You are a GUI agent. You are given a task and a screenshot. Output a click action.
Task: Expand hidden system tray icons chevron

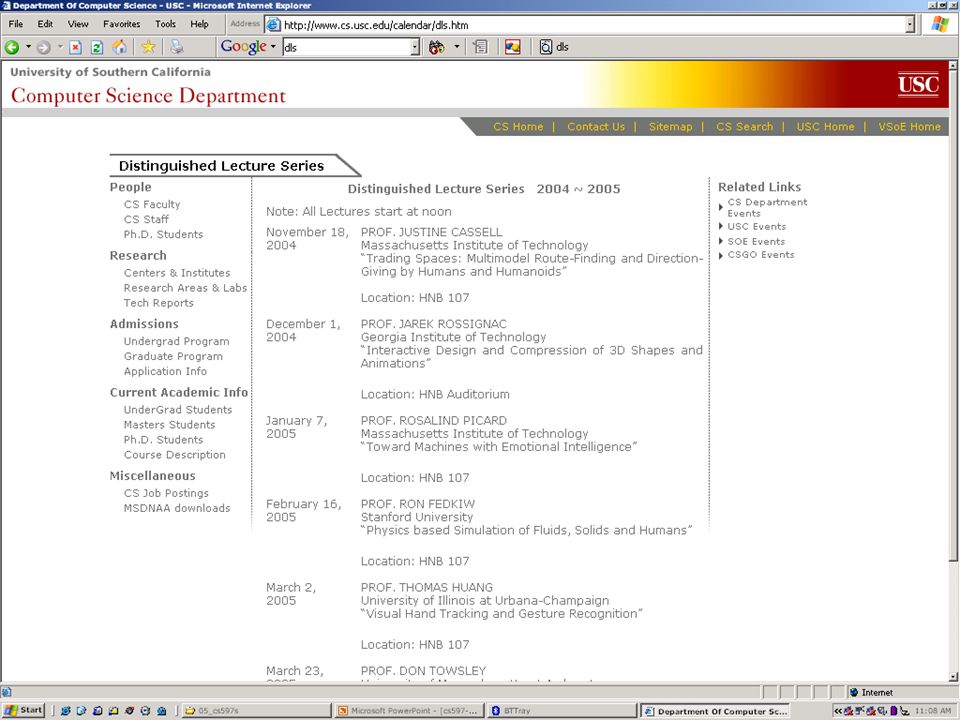tap(837, 711)
